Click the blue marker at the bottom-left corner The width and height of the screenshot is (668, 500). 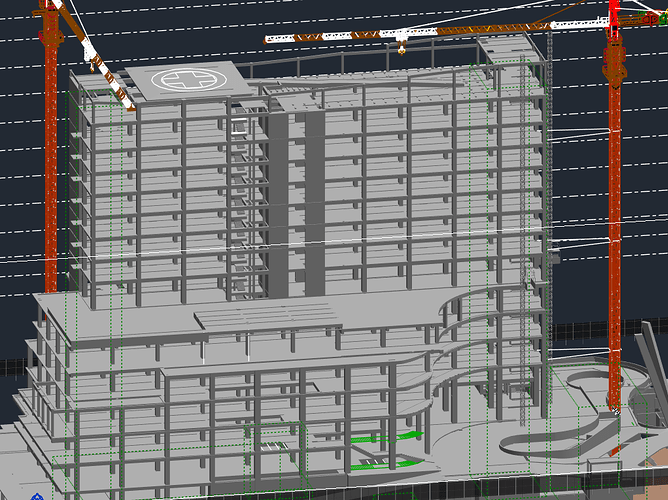(x=37, y=496)
